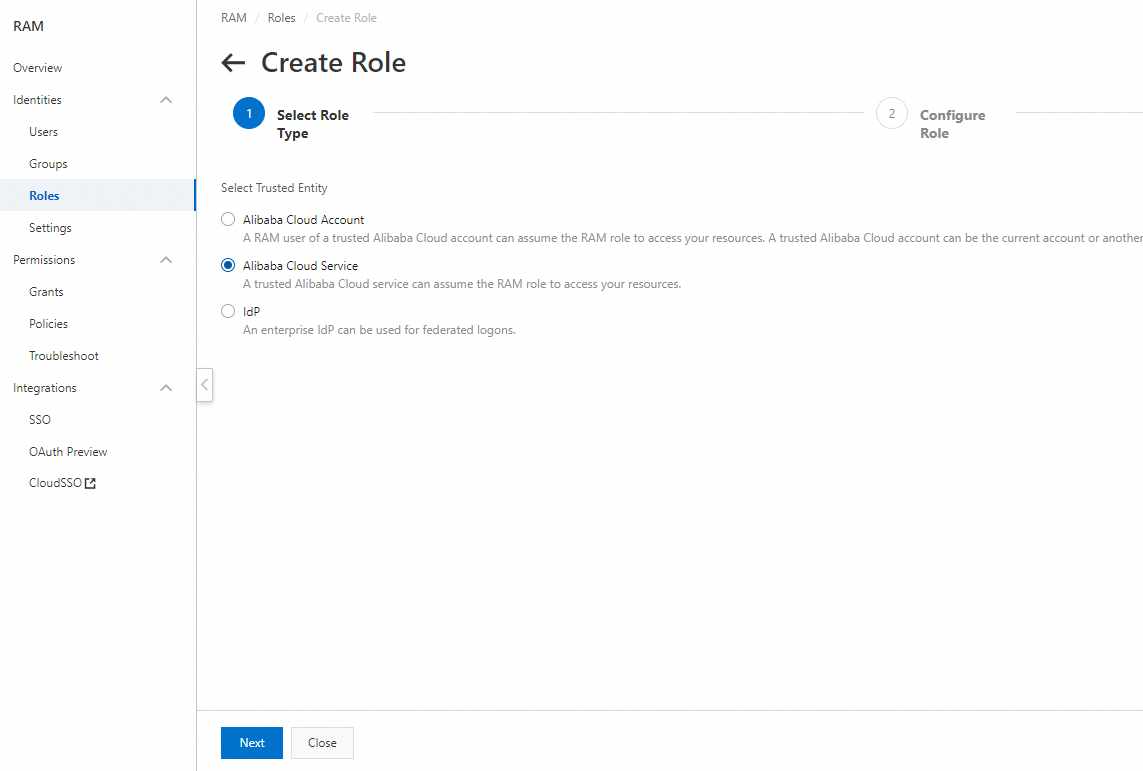Screen dimensions: 1143x771
Task: Collapse the Identities section
Action: [x=166, y=99]
